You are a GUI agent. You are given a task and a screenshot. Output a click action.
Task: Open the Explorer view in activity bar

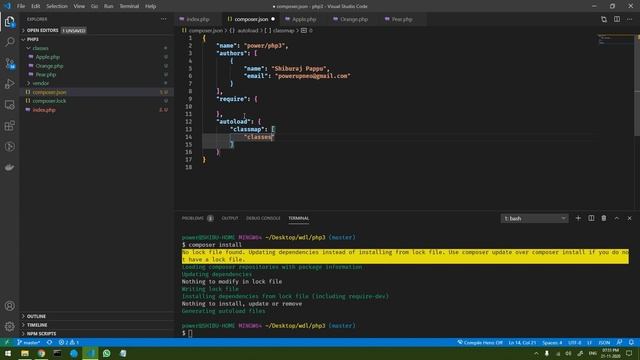coord(9,22)
